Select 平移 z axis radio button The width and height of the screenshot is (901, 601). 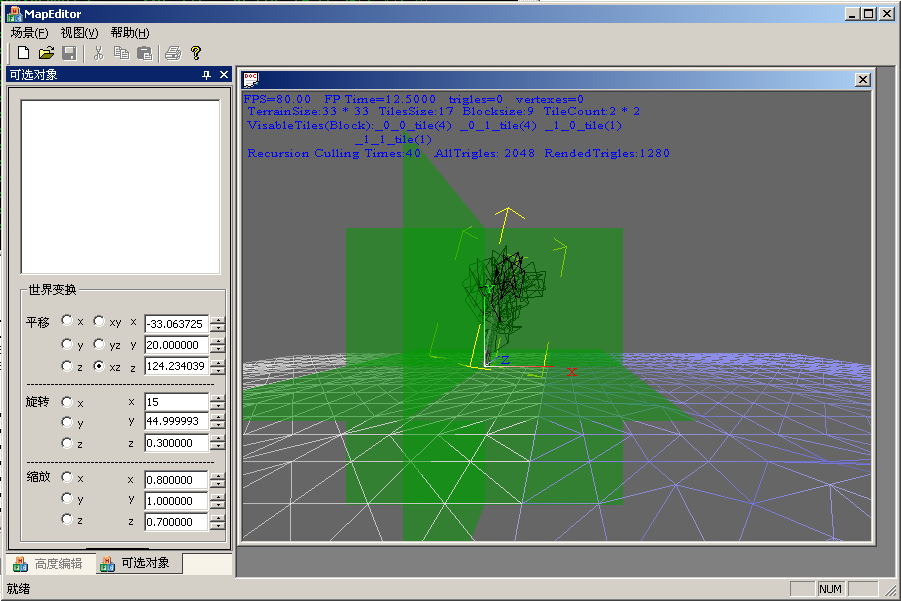click(x=67, y=366)
